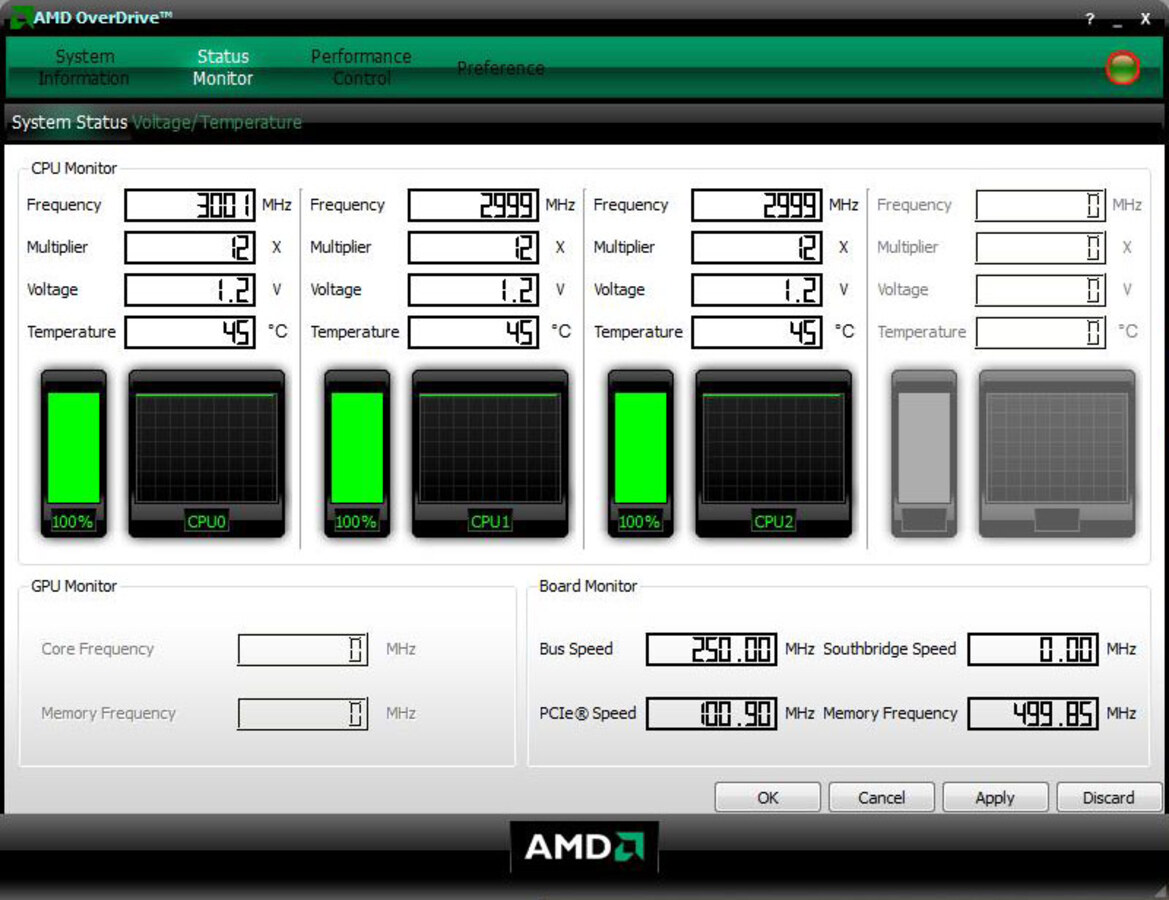The height and width of the screenshot is (900, 1169).
Task: Click CPU2 voltage field
Action: pos(757,290)
